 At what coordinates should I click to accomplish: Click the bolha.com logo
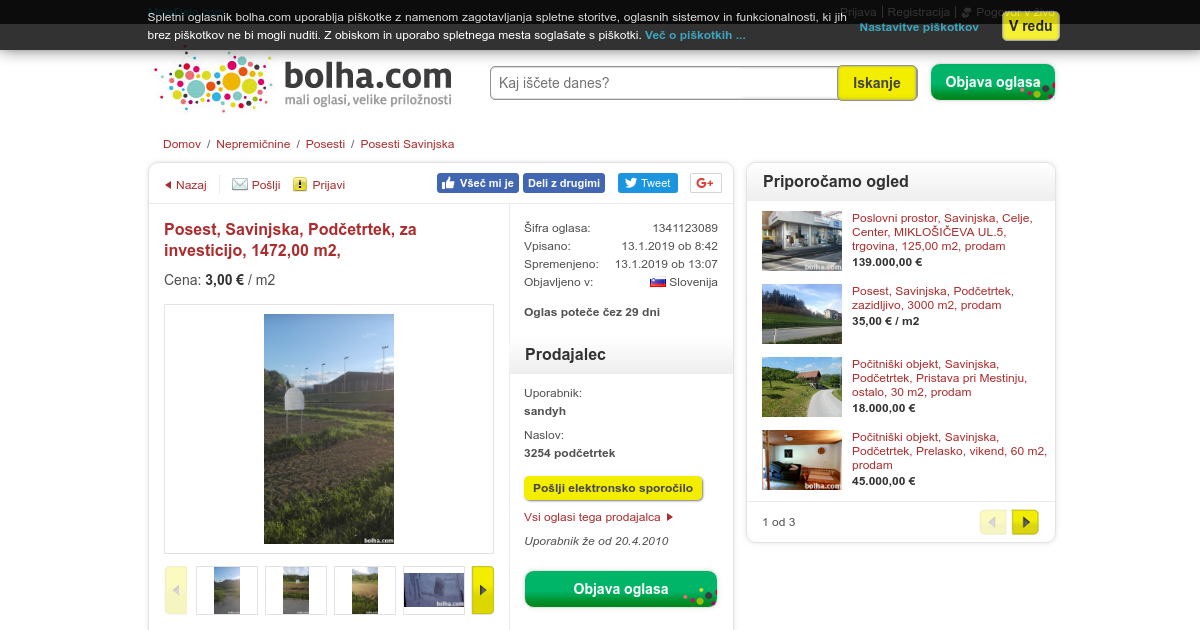[x=304, y=82]
